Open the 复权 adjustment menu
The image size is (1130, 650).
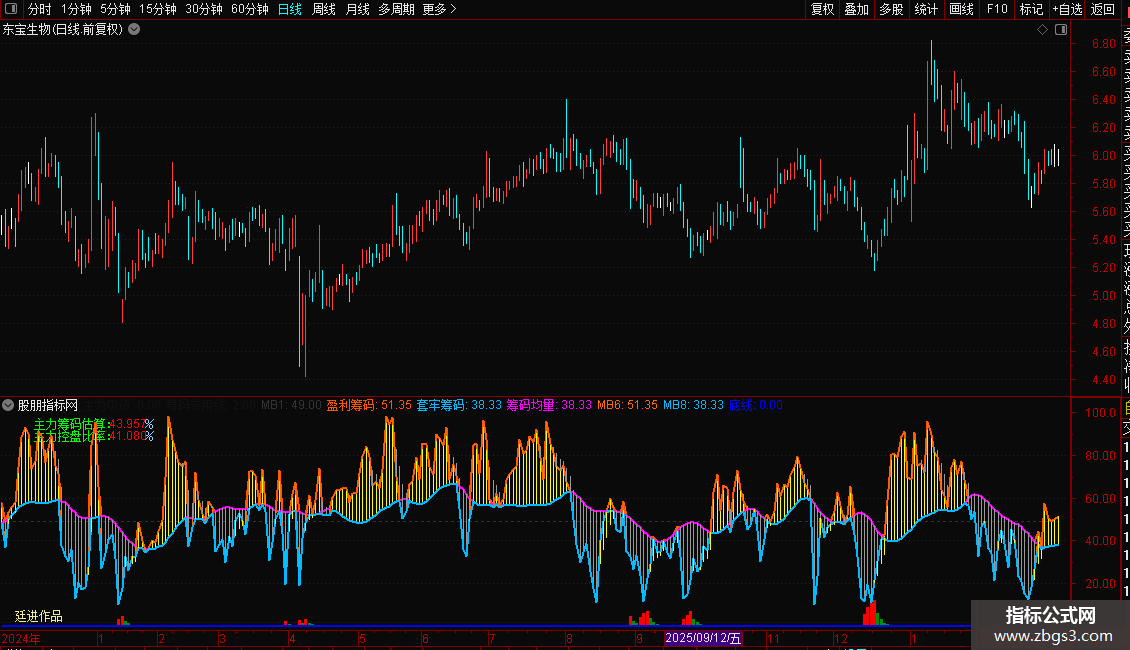coord(822,9)
